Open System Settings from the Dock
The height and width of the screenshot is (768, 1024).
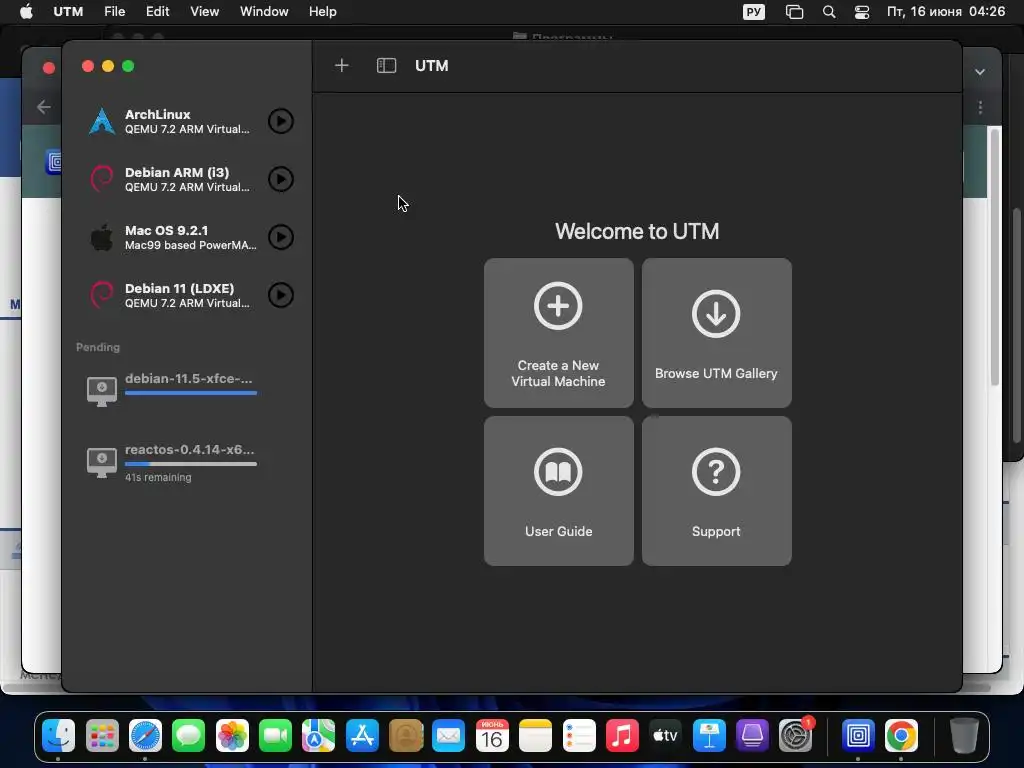[x=795, y=736]
